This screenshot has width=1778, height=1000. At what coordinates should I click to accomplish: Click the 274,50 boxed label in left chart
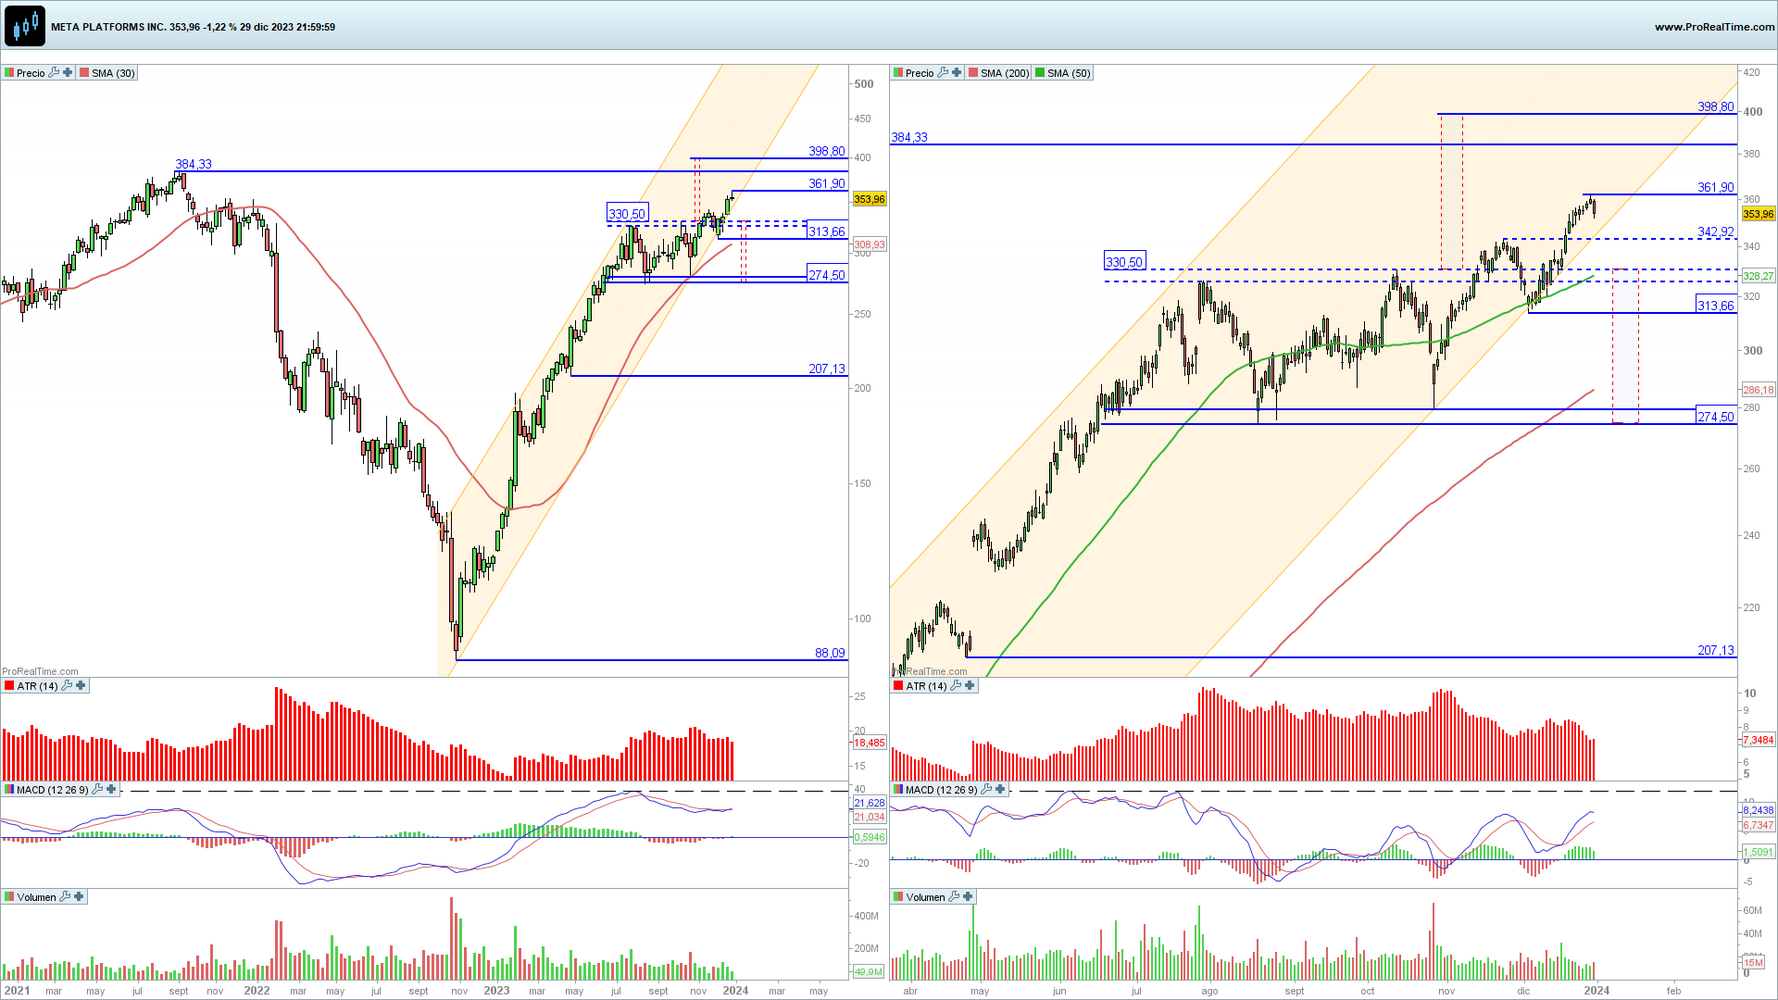click(x=827, y=275)
